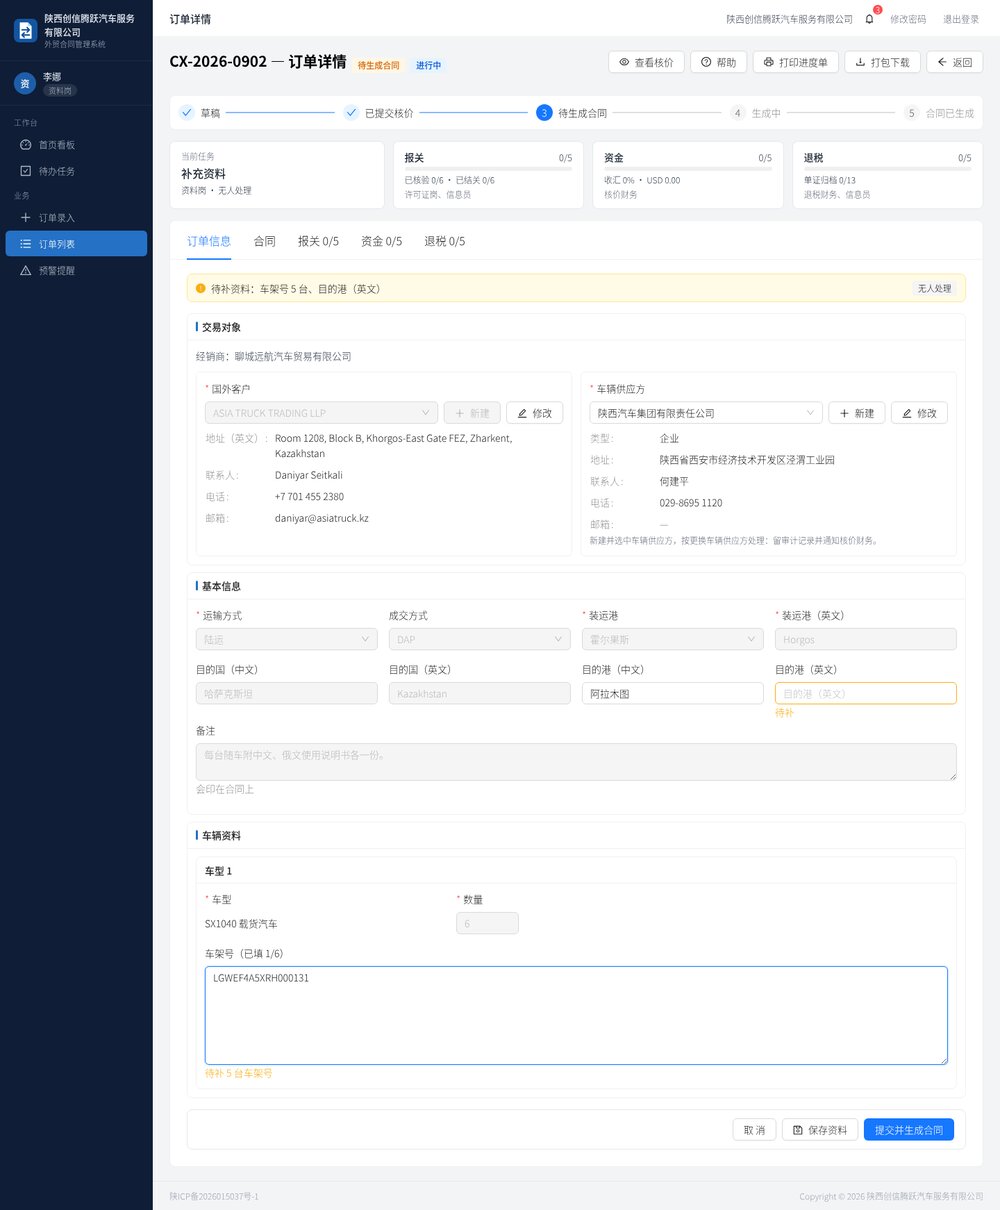Click 新建 next to 车辆供应方
This screenshot has height=1210, width=1000.
tap(857, 413)
